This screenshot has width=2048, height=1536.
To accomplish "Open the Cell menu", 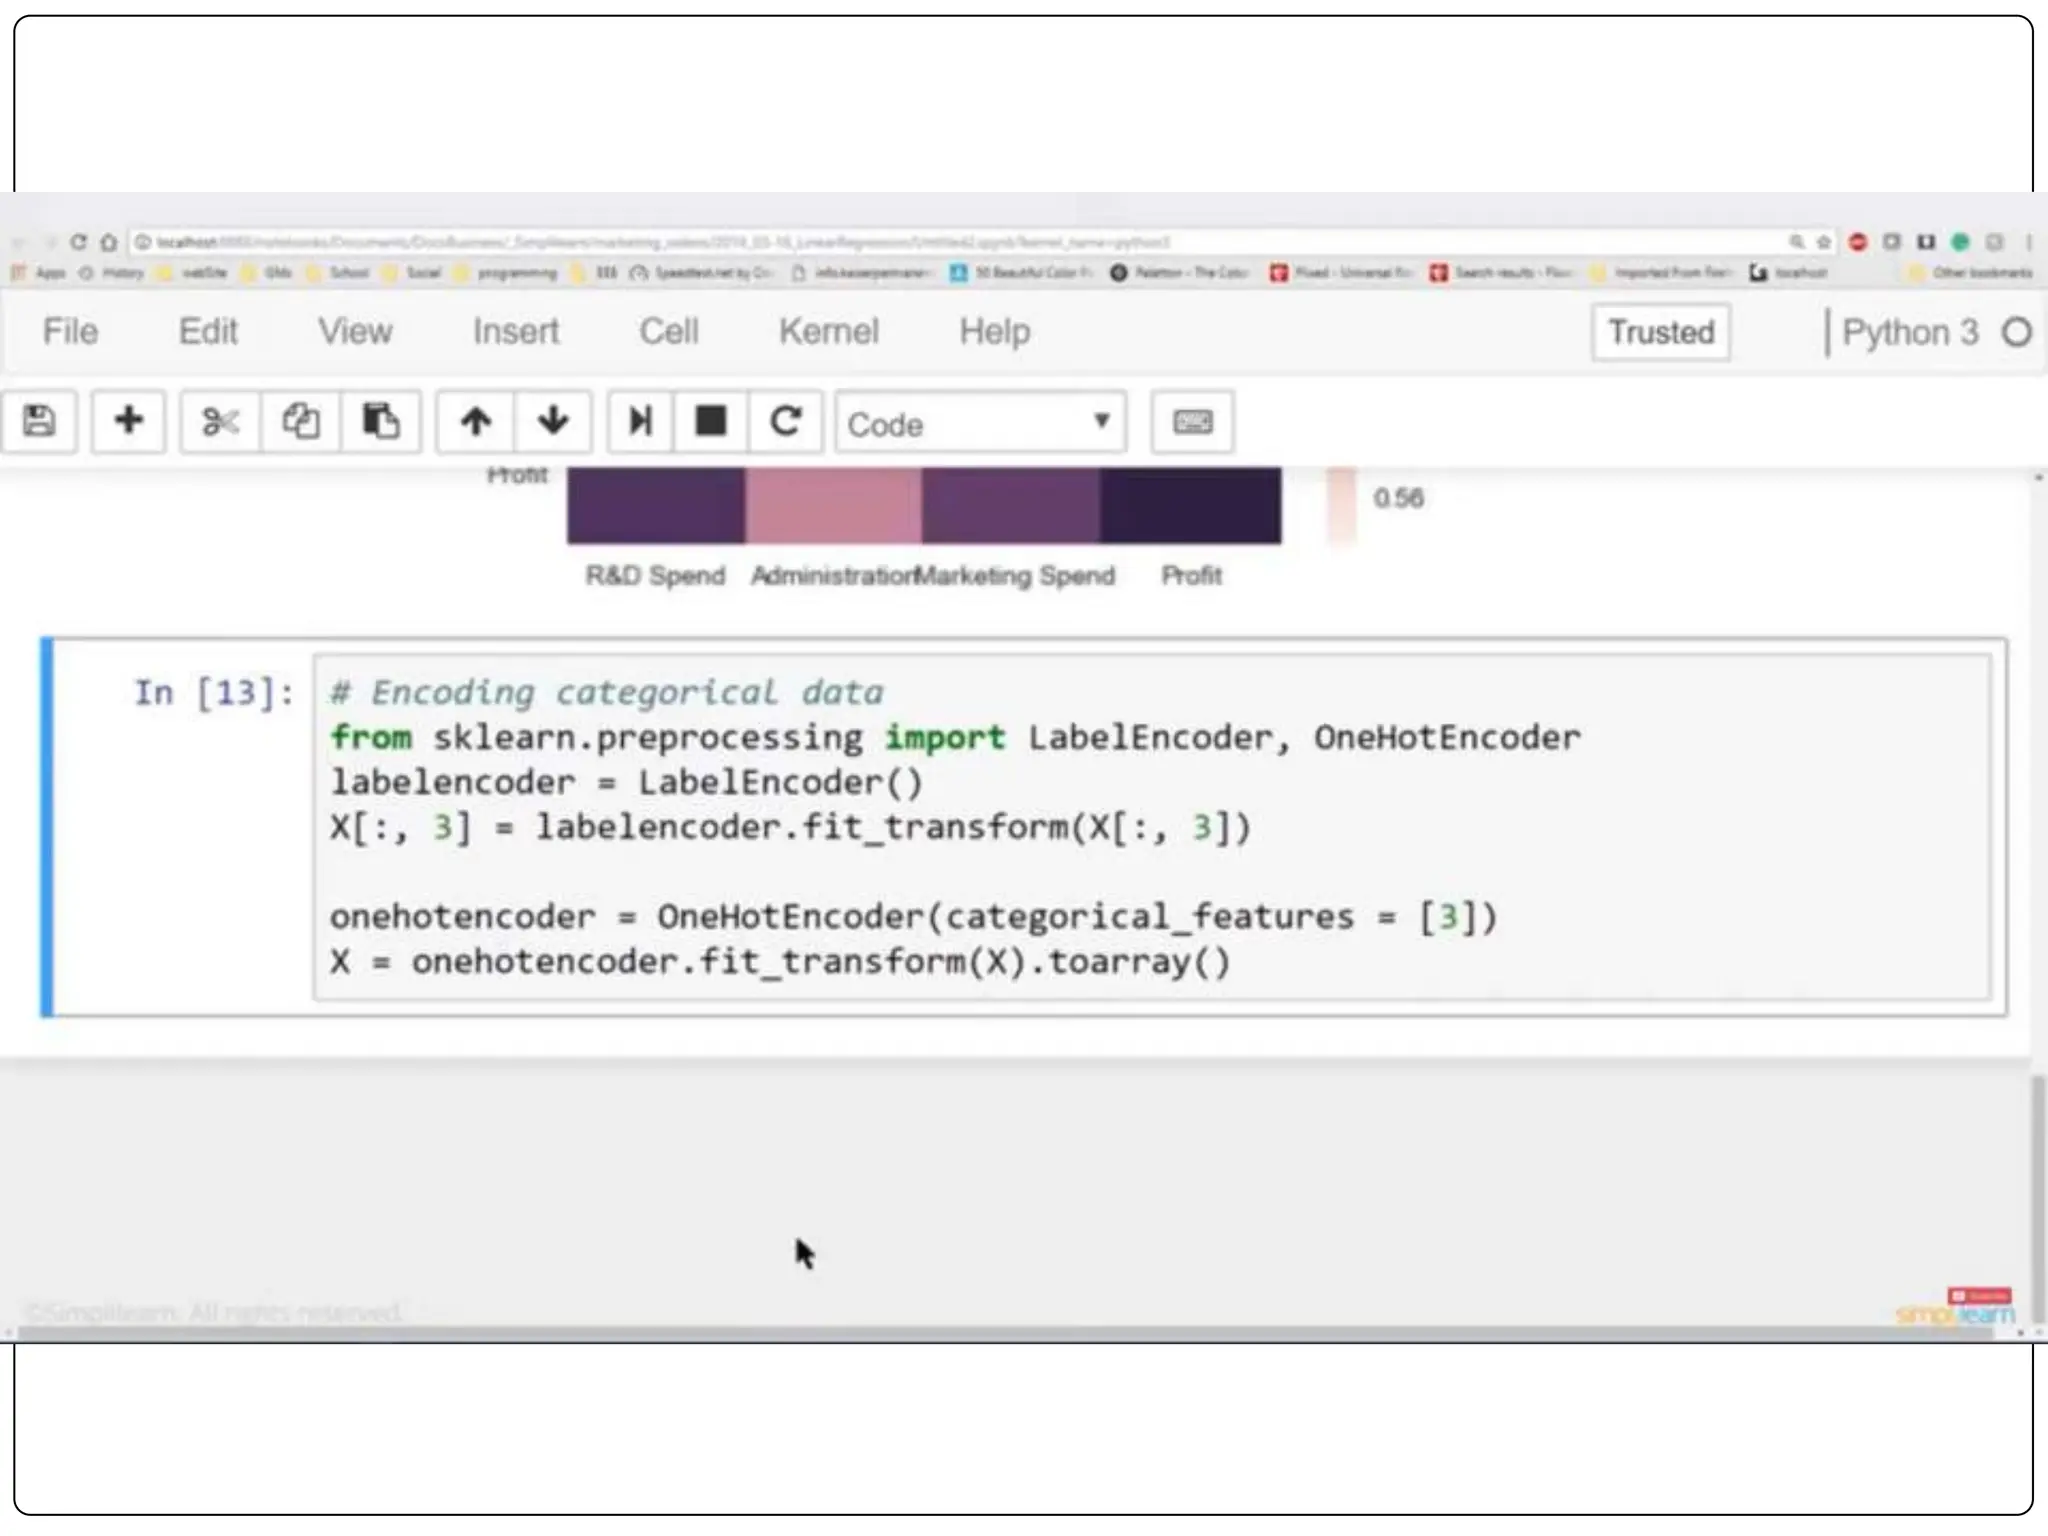I will [x=668, y=331].
